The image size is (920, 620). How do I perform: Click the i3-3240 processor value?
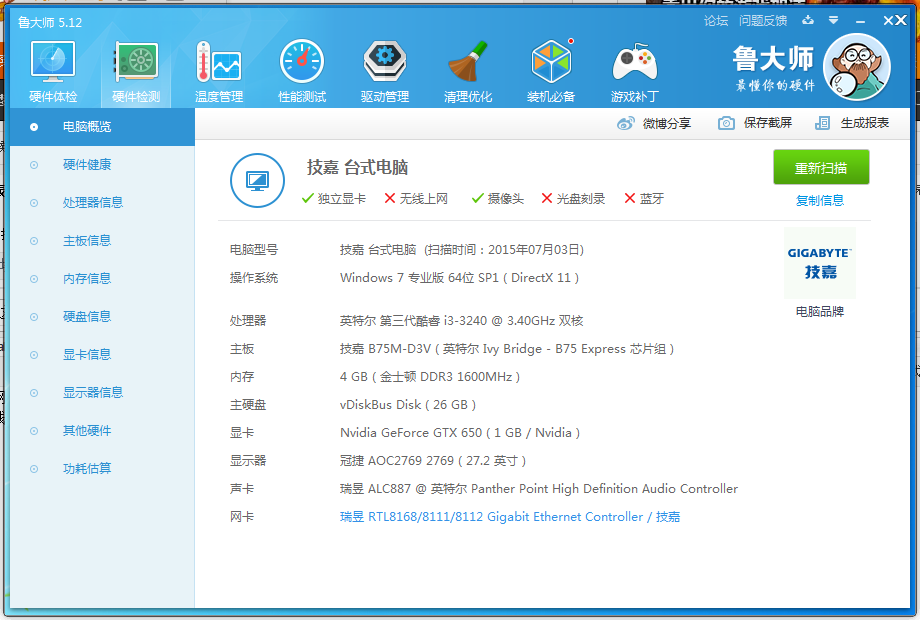click(462, 321)
